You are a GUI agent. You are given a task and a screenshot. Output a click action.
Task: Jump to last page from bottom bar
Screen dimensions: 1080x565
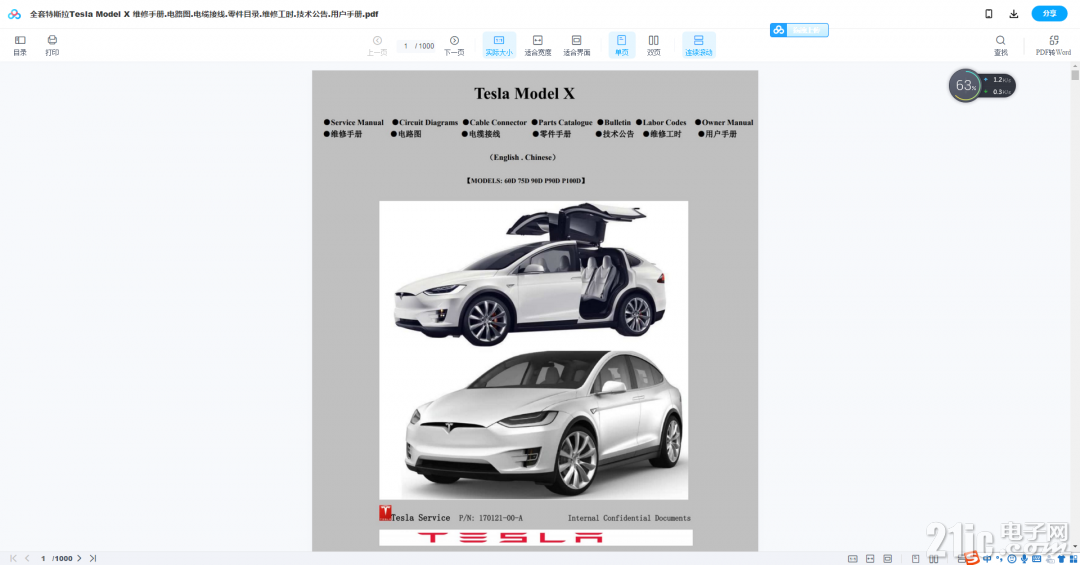tap(93, 558)
